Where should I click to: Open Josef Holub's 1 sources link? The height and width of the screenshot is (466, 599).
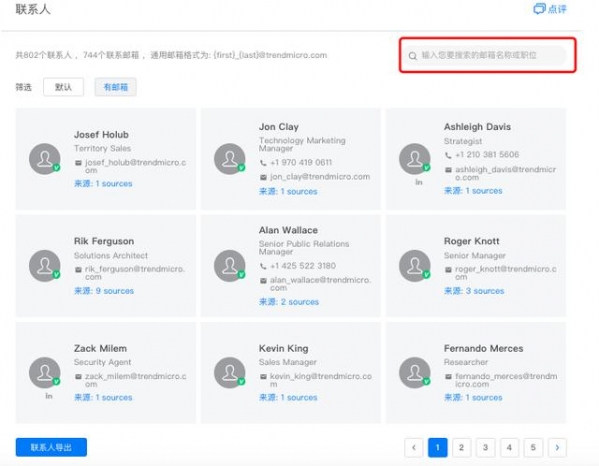coord(103,184)
